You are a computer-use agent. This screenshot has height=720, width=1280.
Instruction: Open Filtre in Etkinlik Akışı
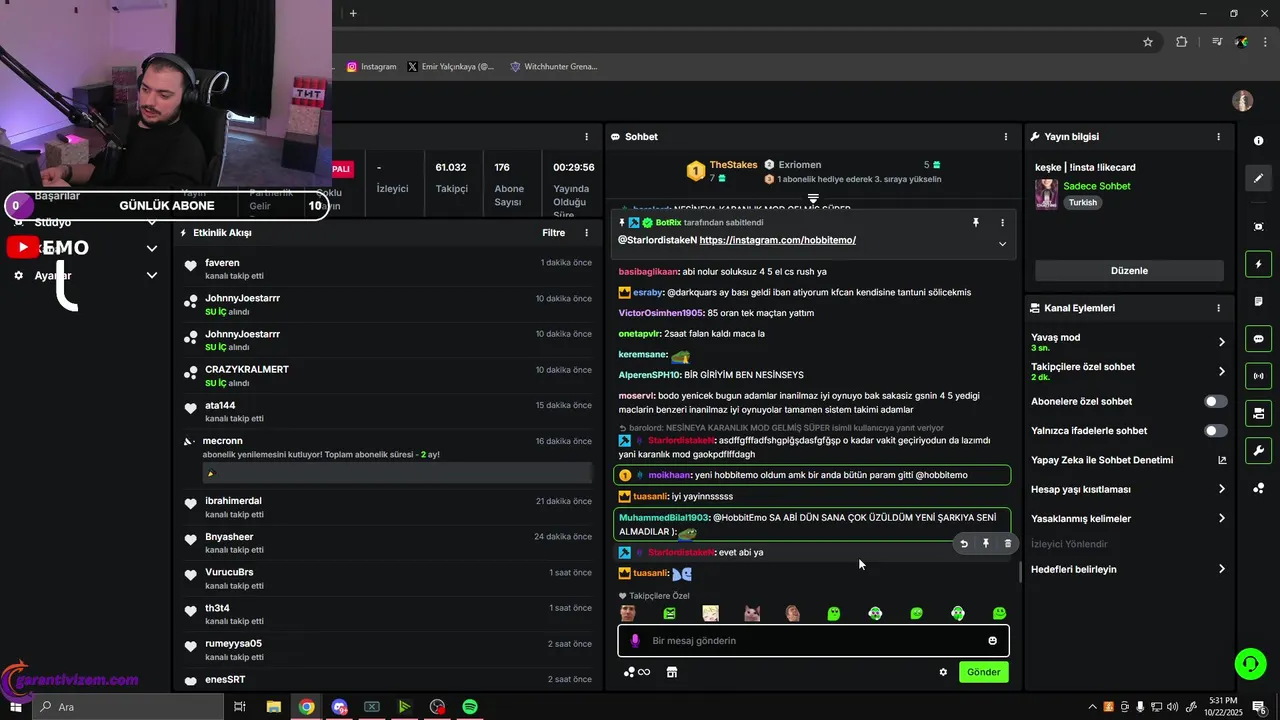pos(553,233)
